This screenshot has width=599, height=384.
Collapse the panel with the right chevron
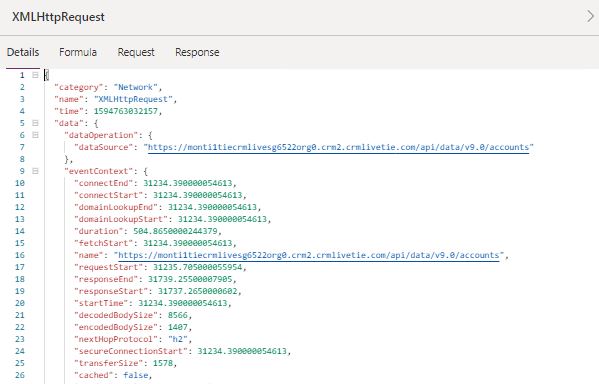pos(591,16)
